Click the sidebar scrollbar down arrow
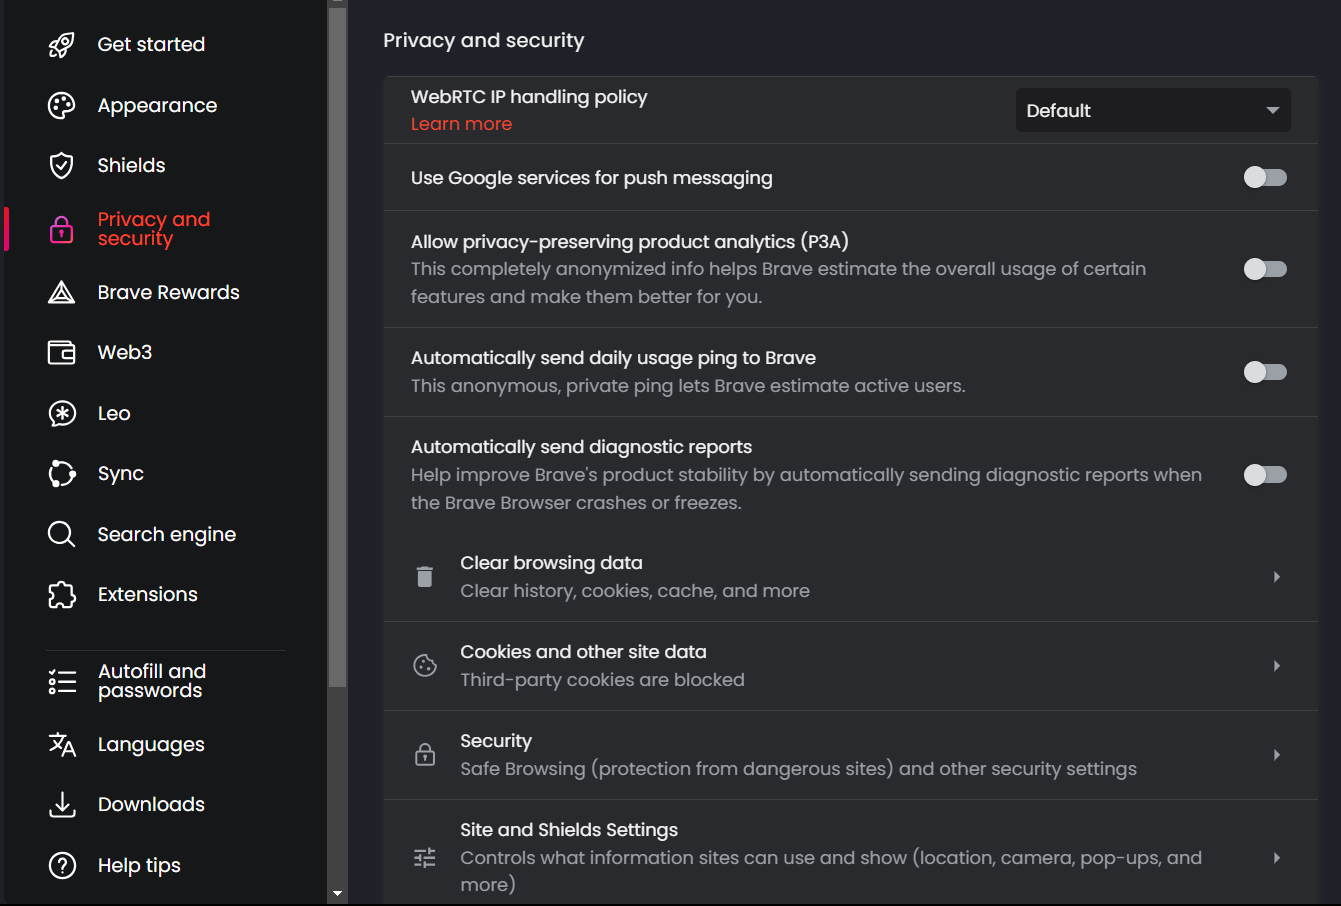The width and height of the screenshot is (1341, 906). (337, 893)
